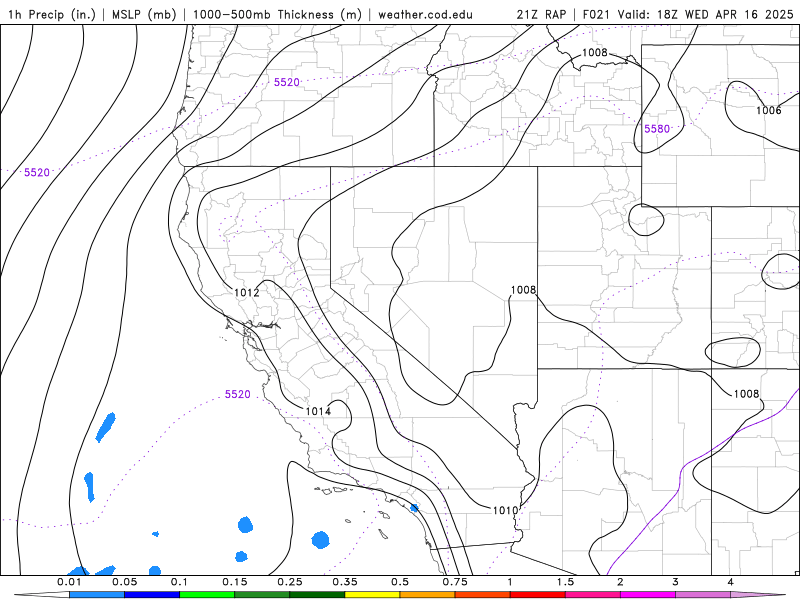
Task: Select the "F021" forecast hour label
Action: 596,14
